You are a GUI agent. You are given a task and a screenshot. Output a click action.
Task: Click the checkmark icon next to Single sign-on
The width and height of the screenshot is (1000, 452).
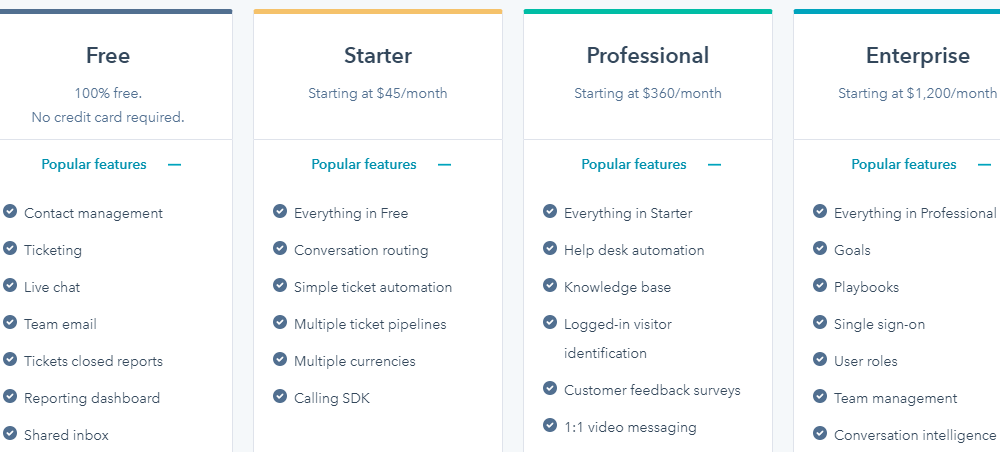pos(820,323)
